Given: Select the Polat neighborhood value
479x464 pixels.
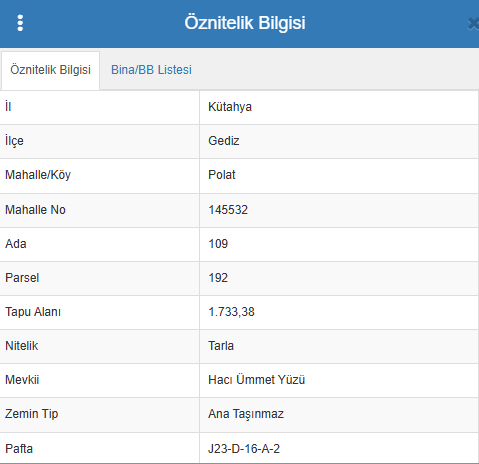Looking at the screenshot, I should tap(222, 175).
